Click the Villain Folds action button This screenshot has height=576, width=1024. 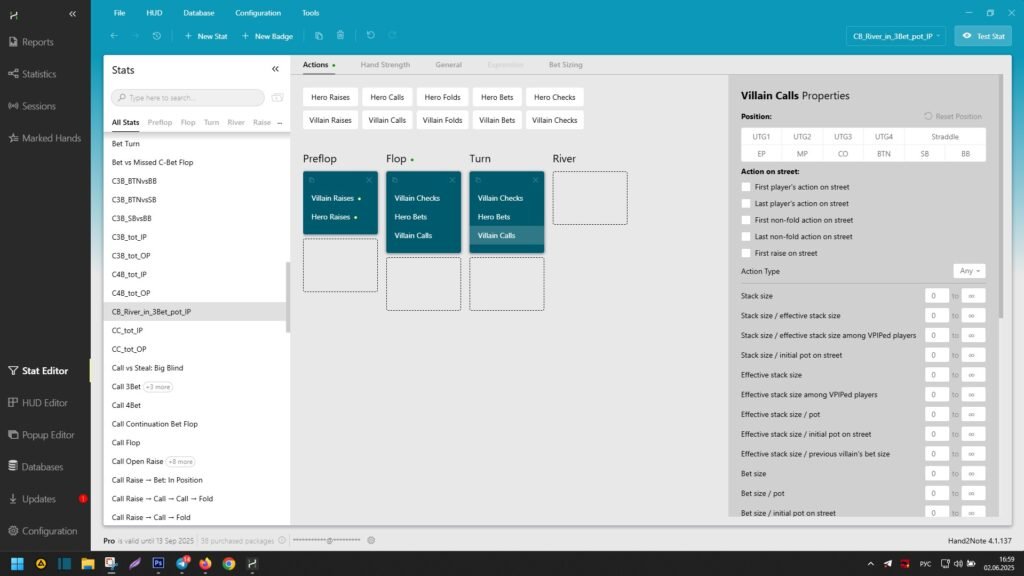(442, 120)
